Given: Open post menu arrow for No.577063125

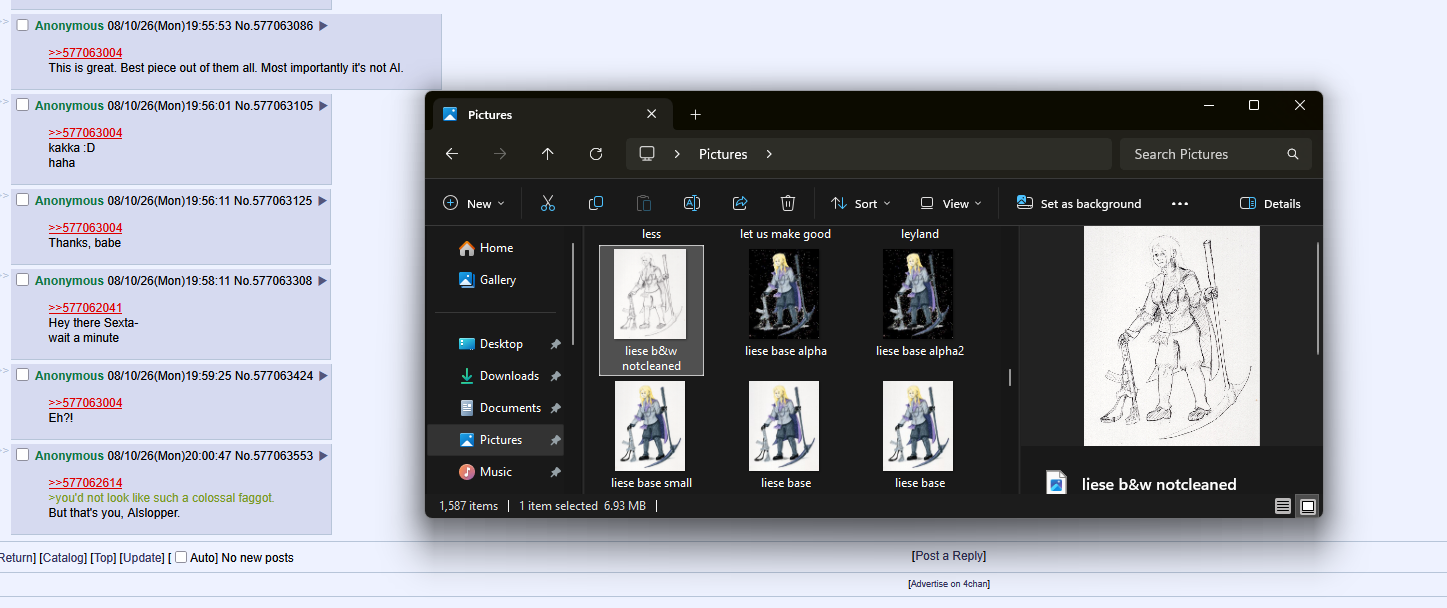Looking at the screenshot, I should pos(323,201).
